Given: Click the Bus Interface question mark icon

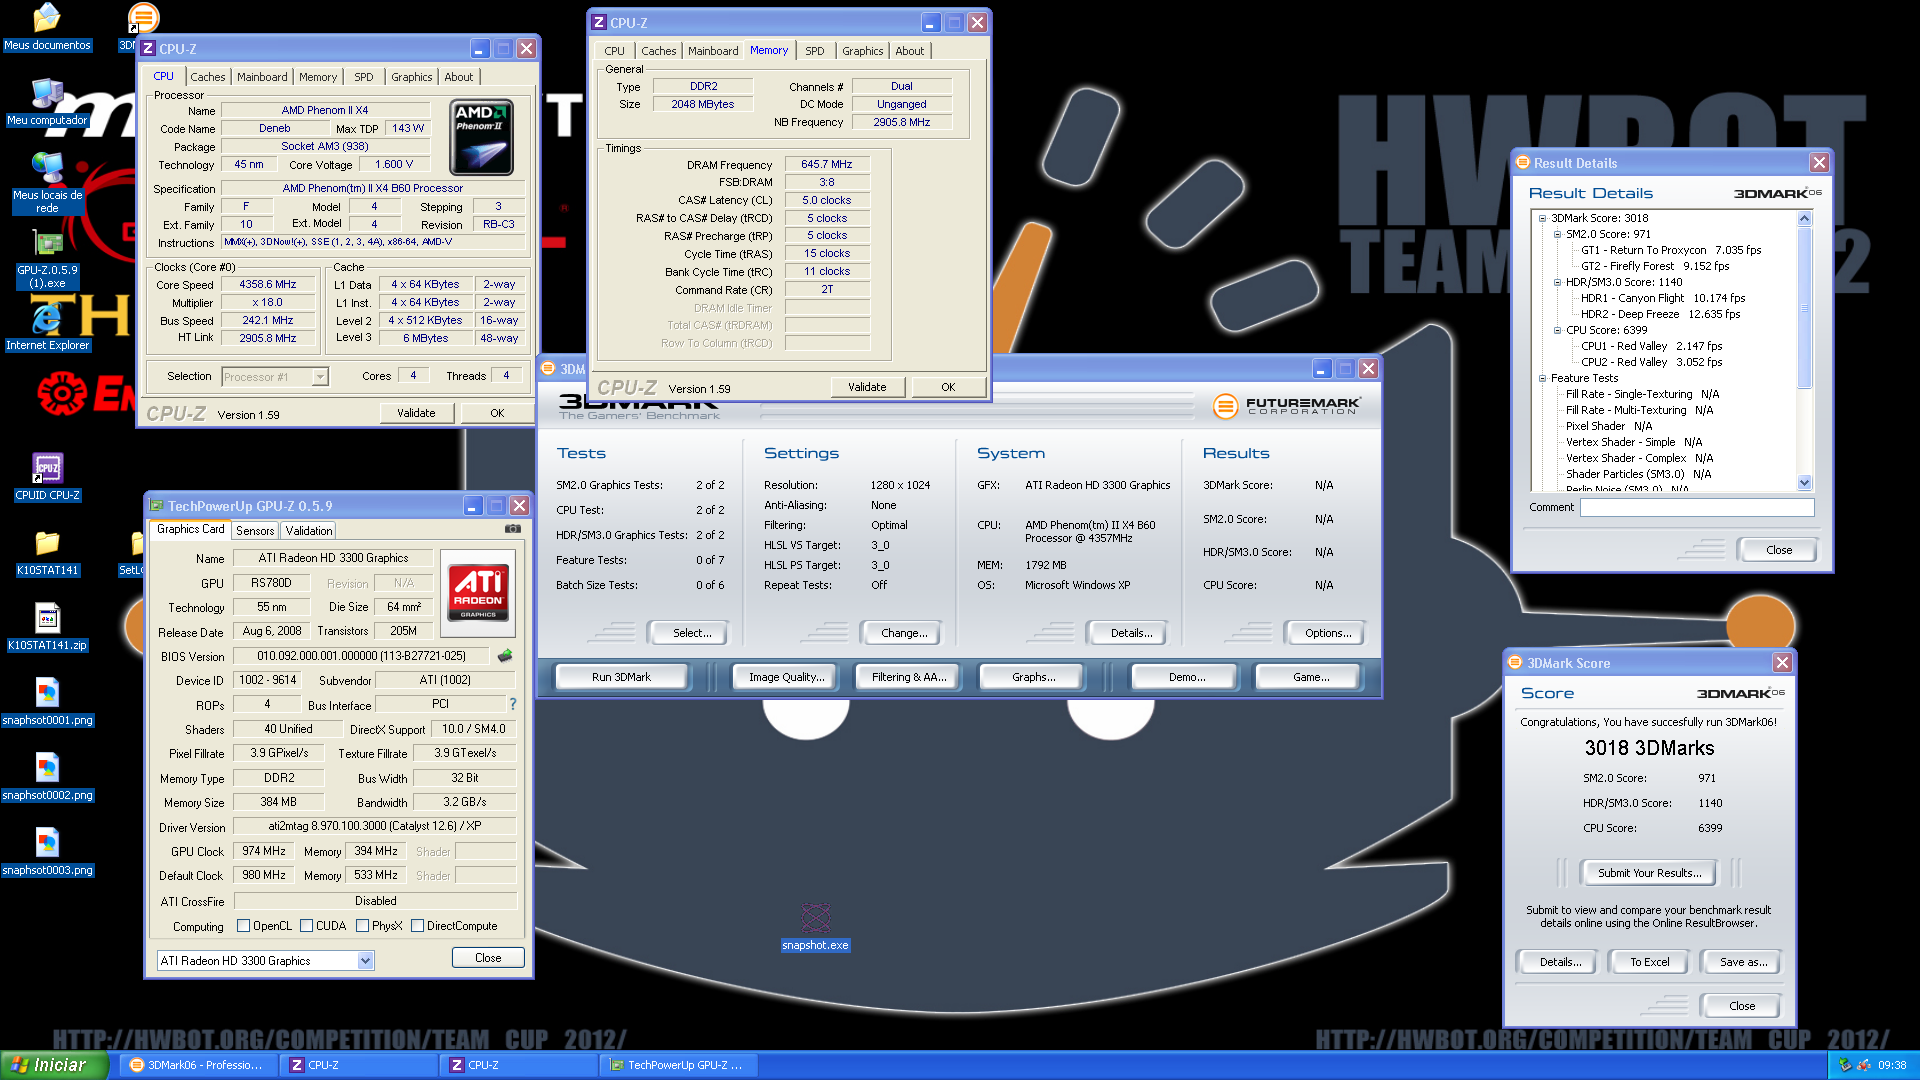Looking at the screenshot, I should (x=513, y=704).
